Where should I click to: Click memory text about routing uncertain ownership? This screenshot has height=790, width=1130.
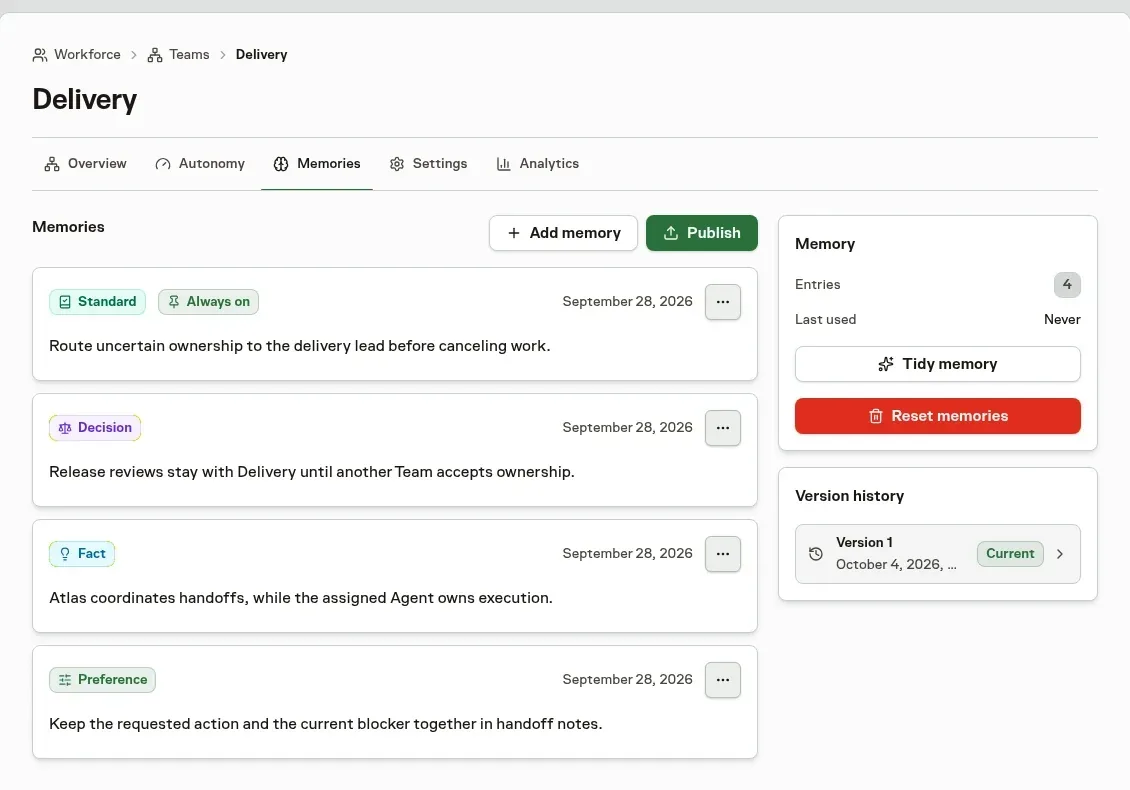(299, 346)
